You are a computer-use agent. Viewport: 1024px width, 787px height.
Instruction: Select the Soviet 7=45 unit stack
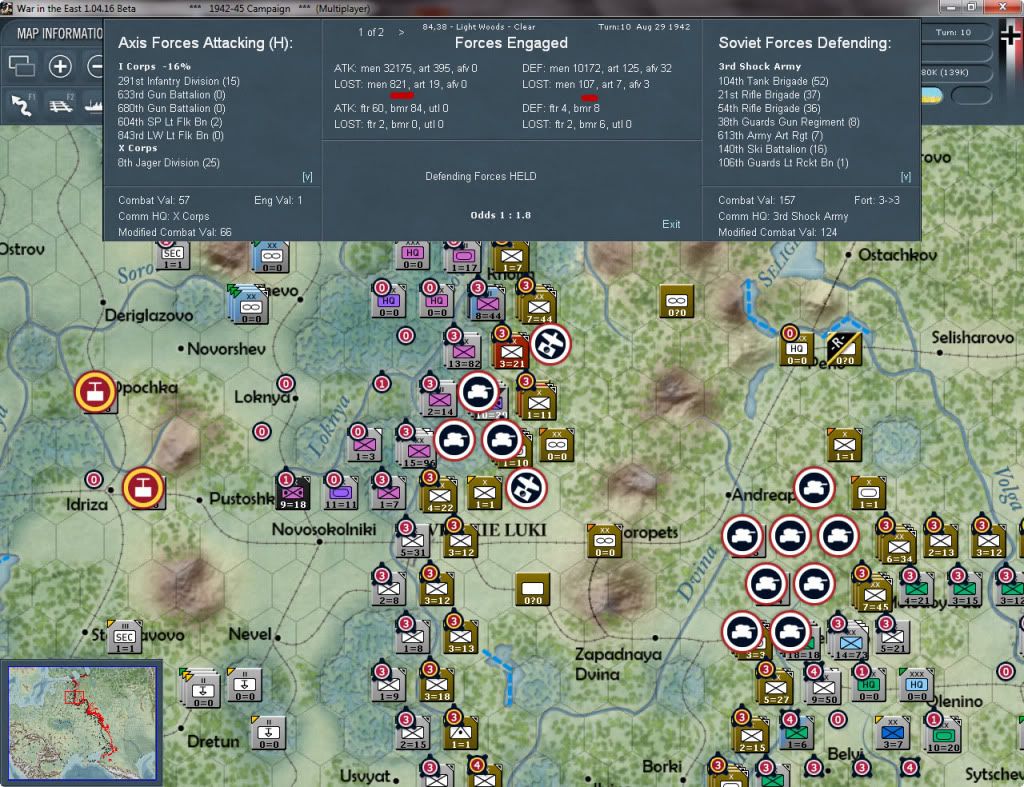[874, 594]
